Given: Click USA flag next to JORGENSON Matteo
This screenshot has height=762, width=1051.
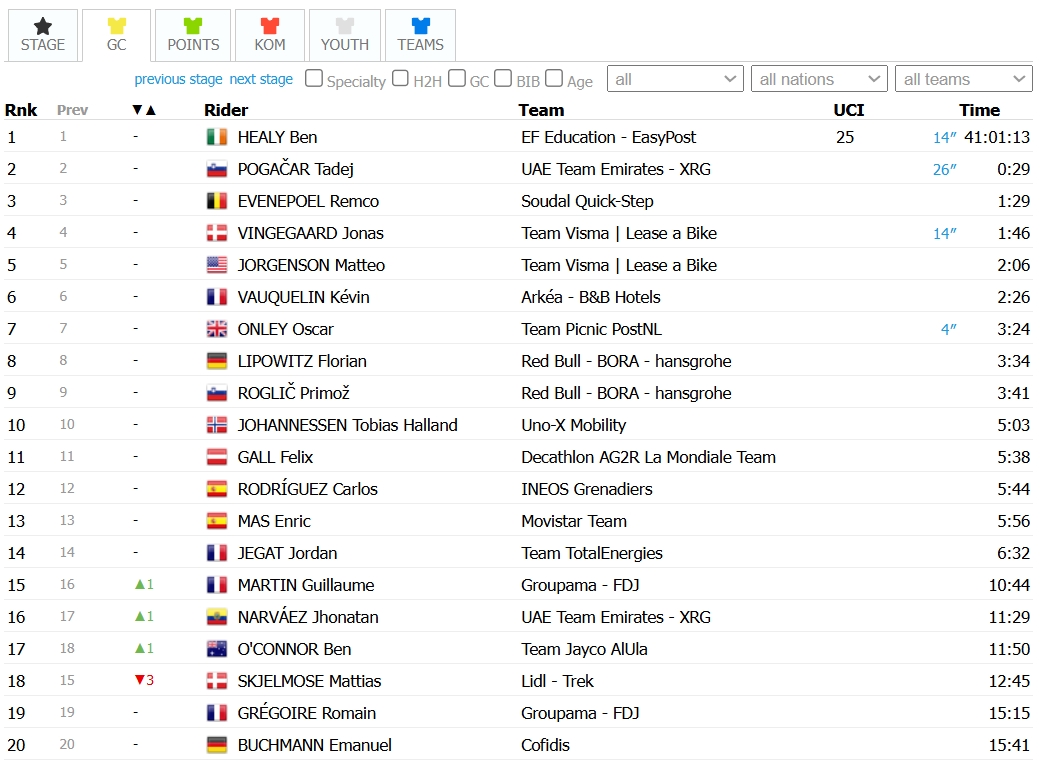Looking at the screenshot, I should (x=217, y=265).
